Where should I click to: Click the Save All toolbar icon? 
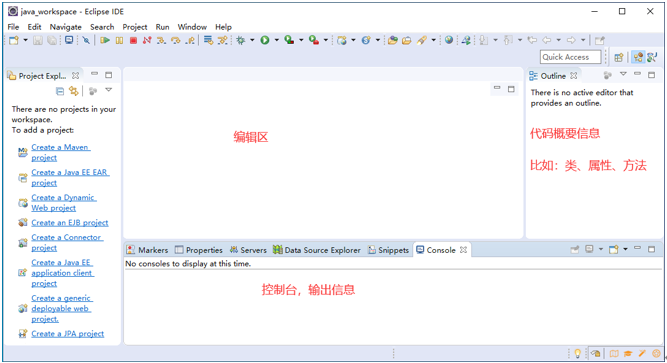(x=51, y=40)
